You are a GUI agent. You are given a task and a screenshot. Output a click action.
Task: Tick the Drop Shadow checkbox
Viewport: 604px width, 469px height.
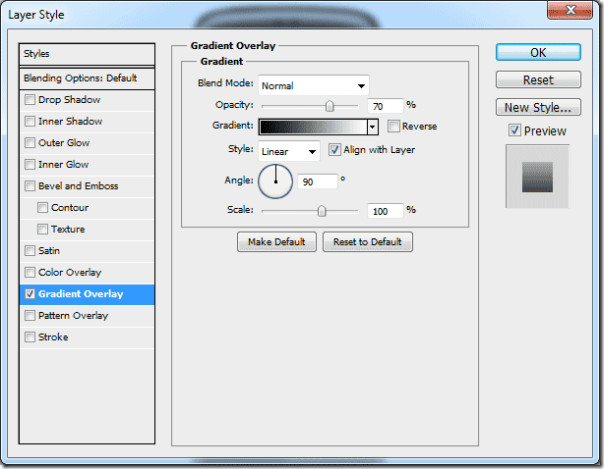30,100
